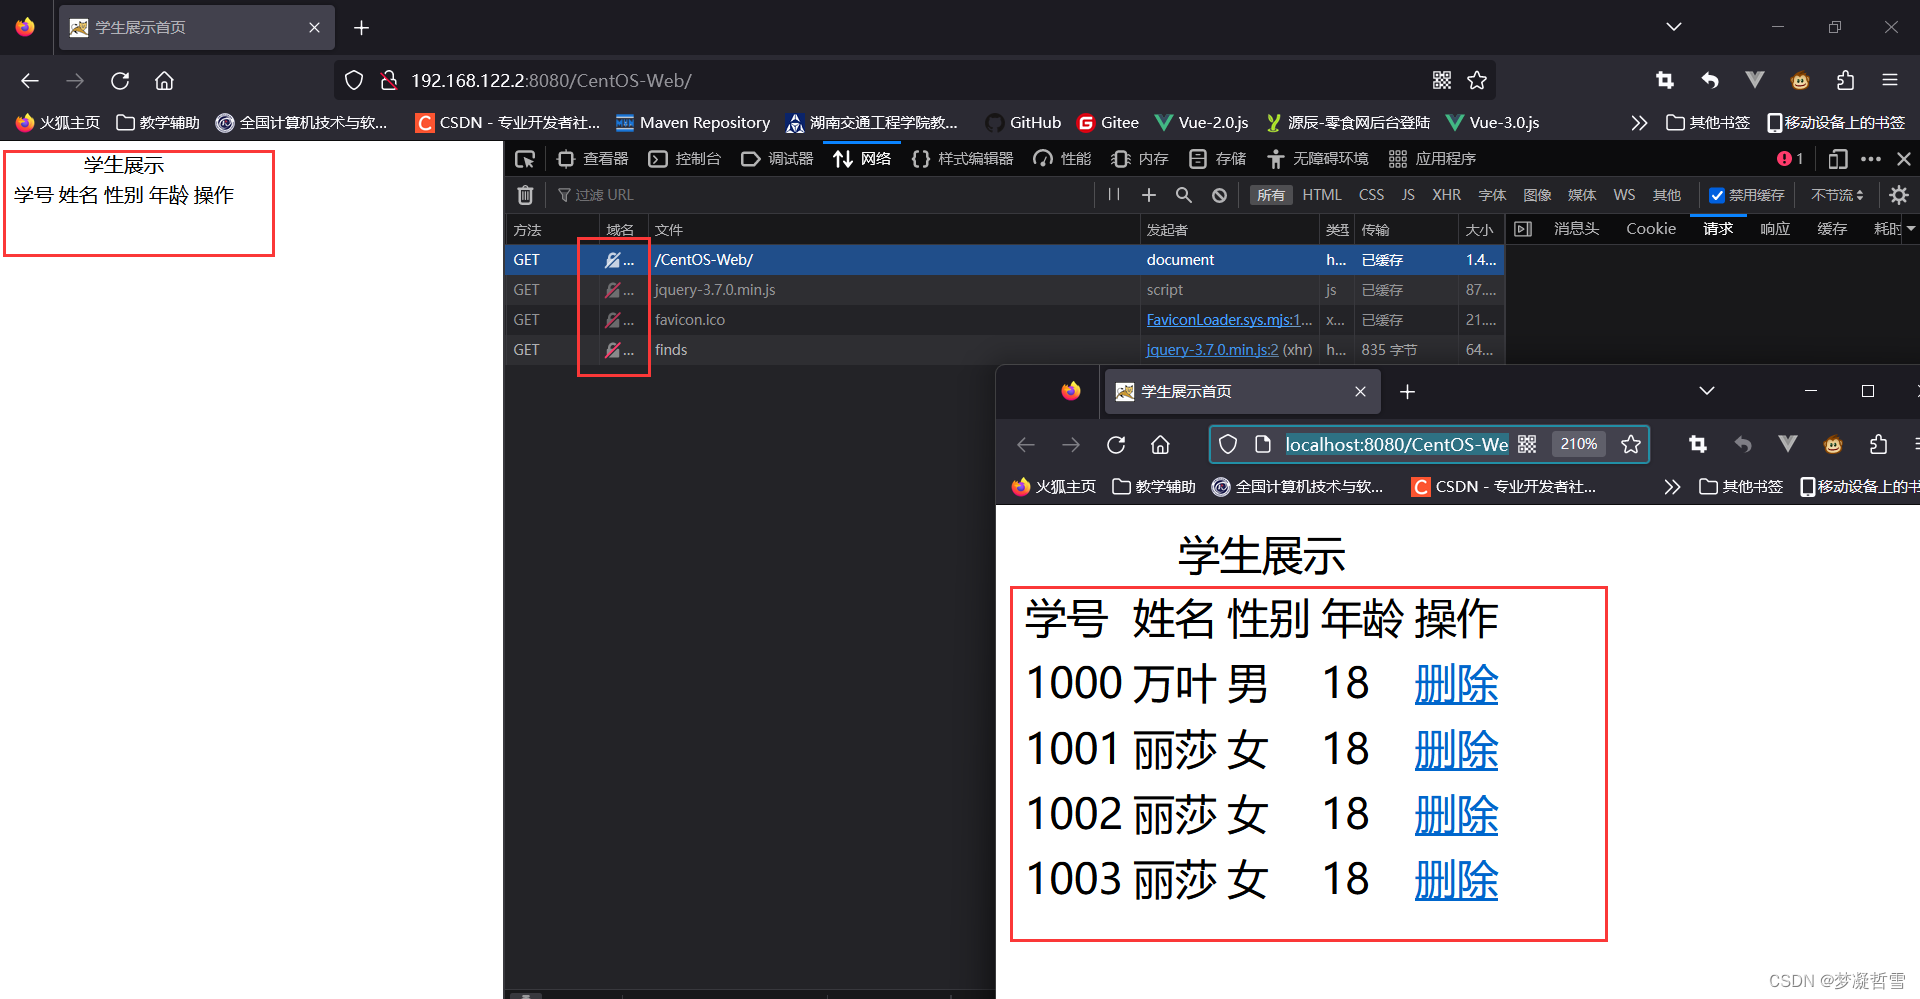Reload page in the localhost window
1920x999 pixels.
(x=1116, y=445)
